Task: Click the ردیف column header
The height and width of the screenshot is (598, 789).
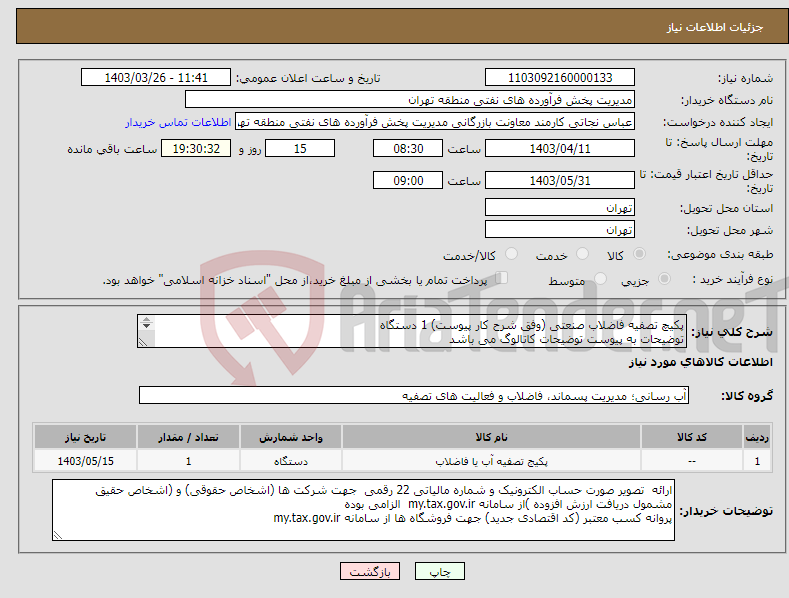Action: 757,437
